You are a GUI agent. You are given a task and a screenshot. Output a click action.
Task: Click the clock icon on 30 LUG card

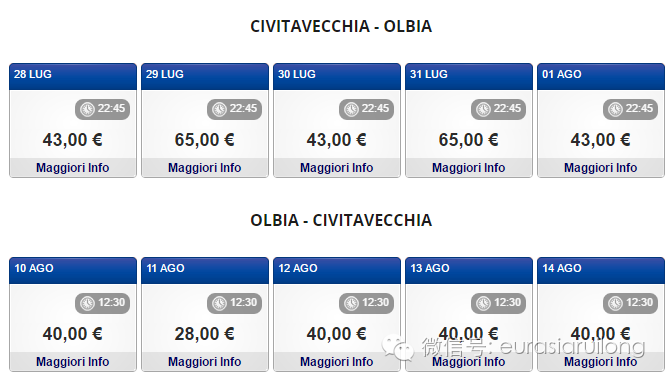pos(351,110)
